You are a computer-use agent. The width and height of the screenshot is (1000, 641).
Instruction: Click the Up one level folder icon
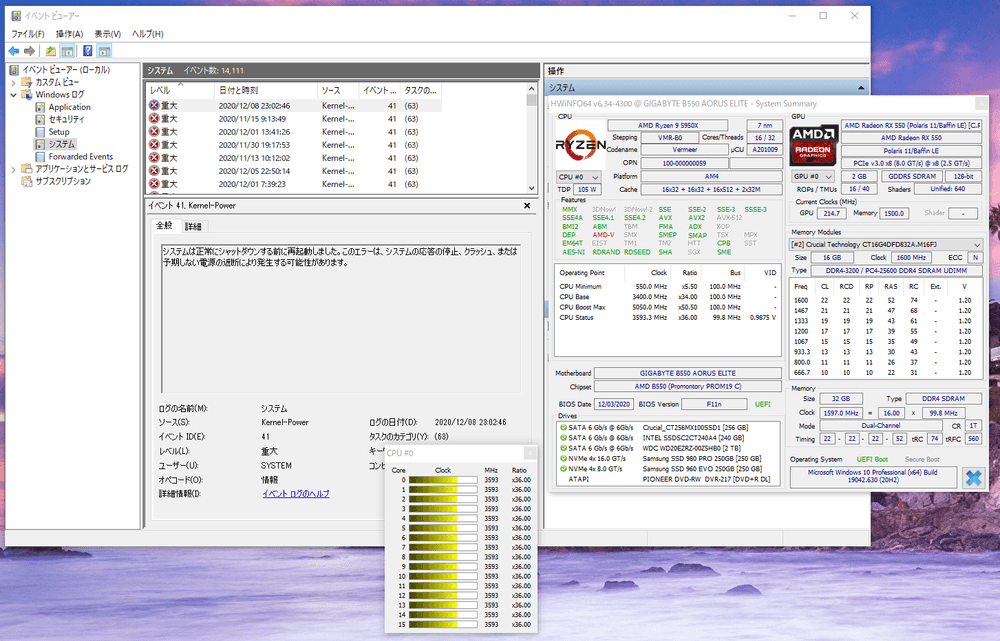(x=51, y=51)
